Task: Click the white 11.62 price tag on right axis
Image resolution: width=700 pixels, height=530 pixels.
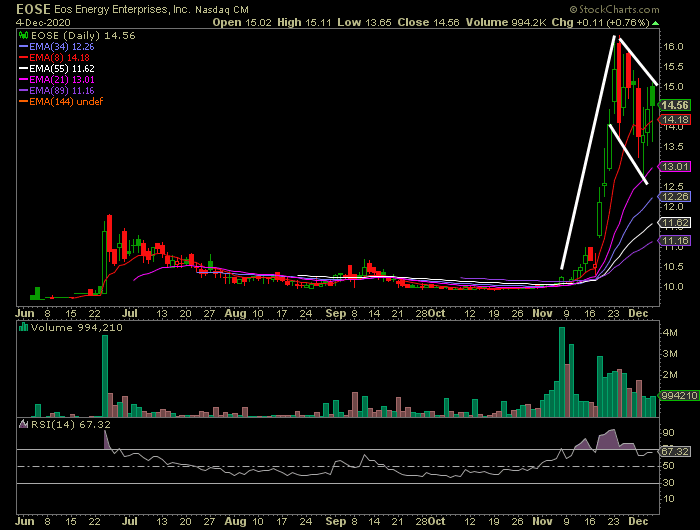Action: pyautogui.click(x=675, y=222)
